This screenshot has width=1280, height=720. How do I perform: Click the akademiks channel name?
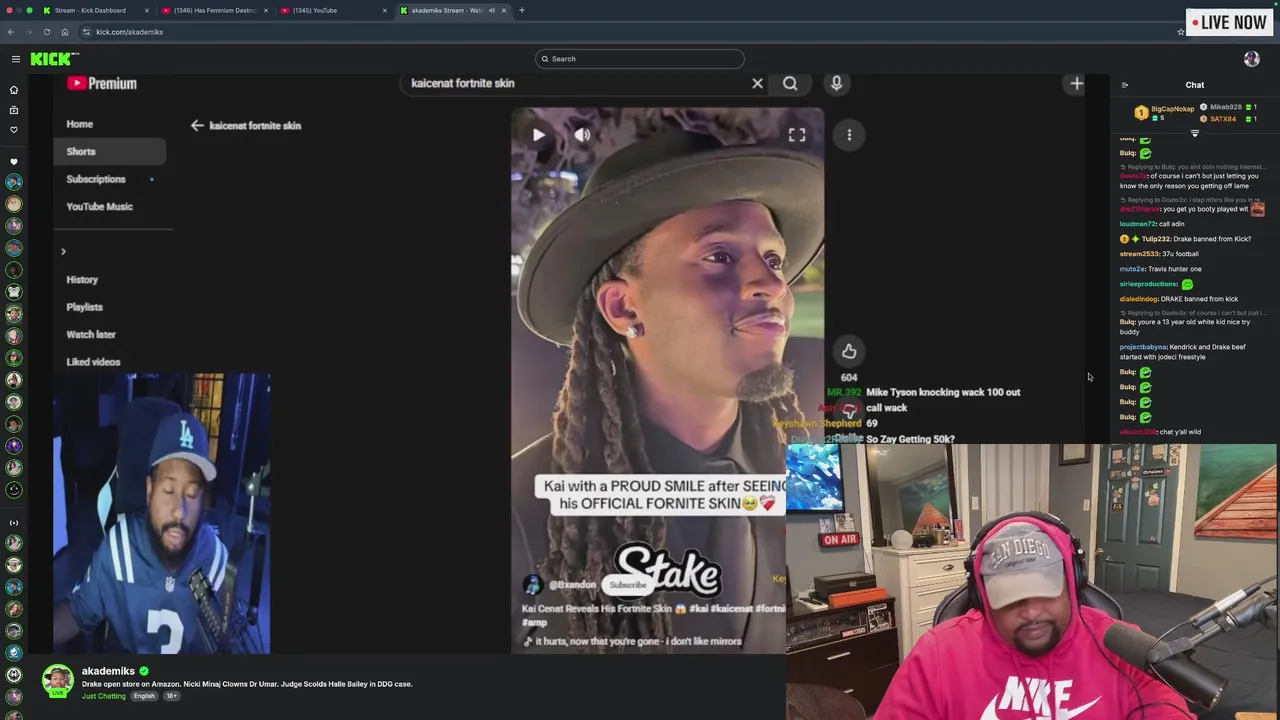click(x=108, y=671)
